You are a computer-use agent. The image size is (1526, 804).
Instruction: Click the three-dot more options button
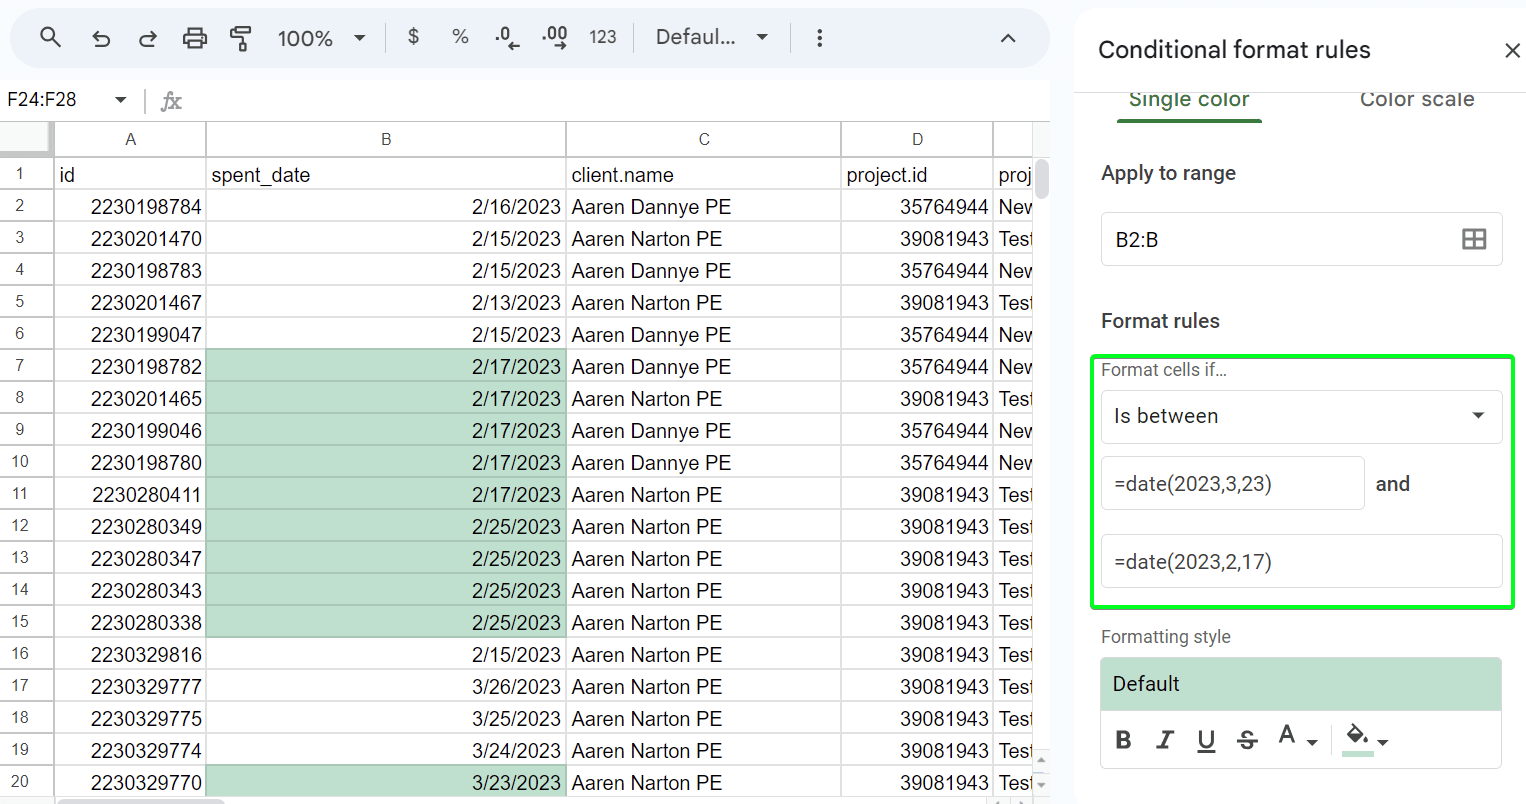click(x=819, y=38)
